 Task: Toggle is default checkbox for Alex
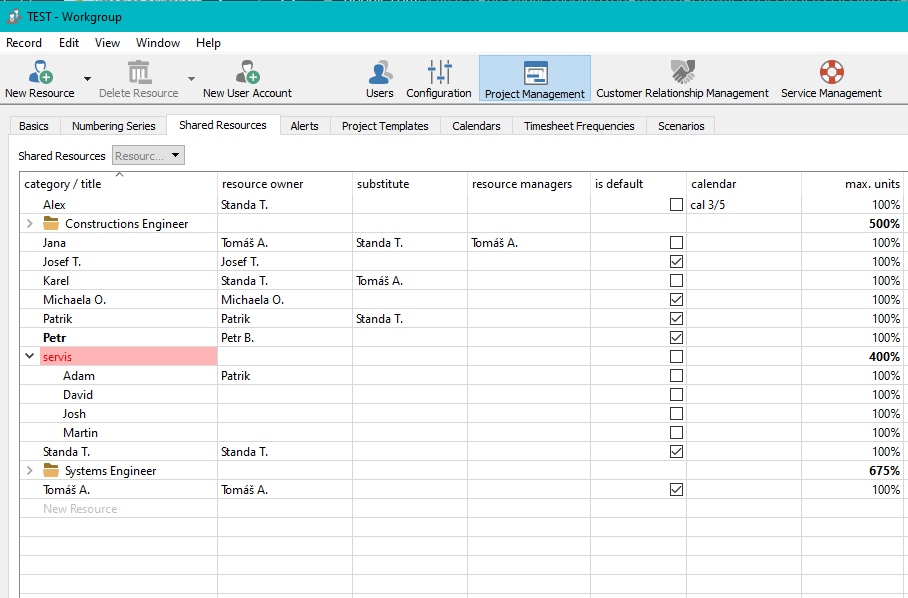click(x=677, y=205)
